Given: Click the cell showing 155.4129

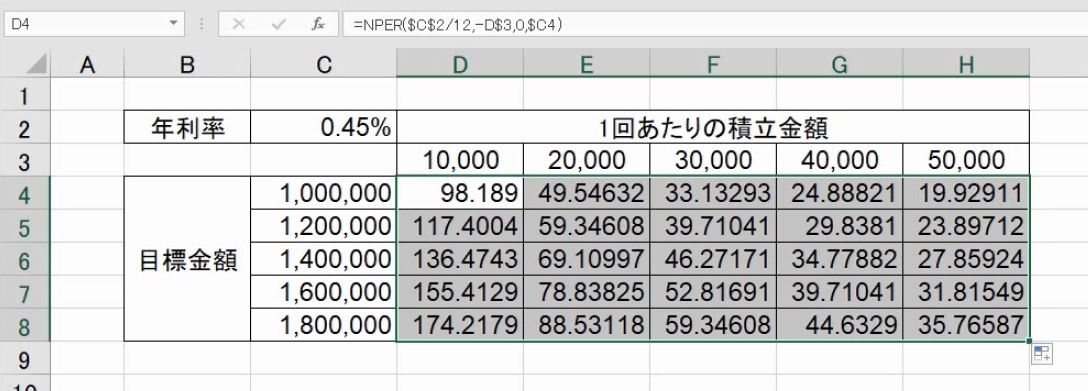Looking at the screenshot, I should [460, 292].
